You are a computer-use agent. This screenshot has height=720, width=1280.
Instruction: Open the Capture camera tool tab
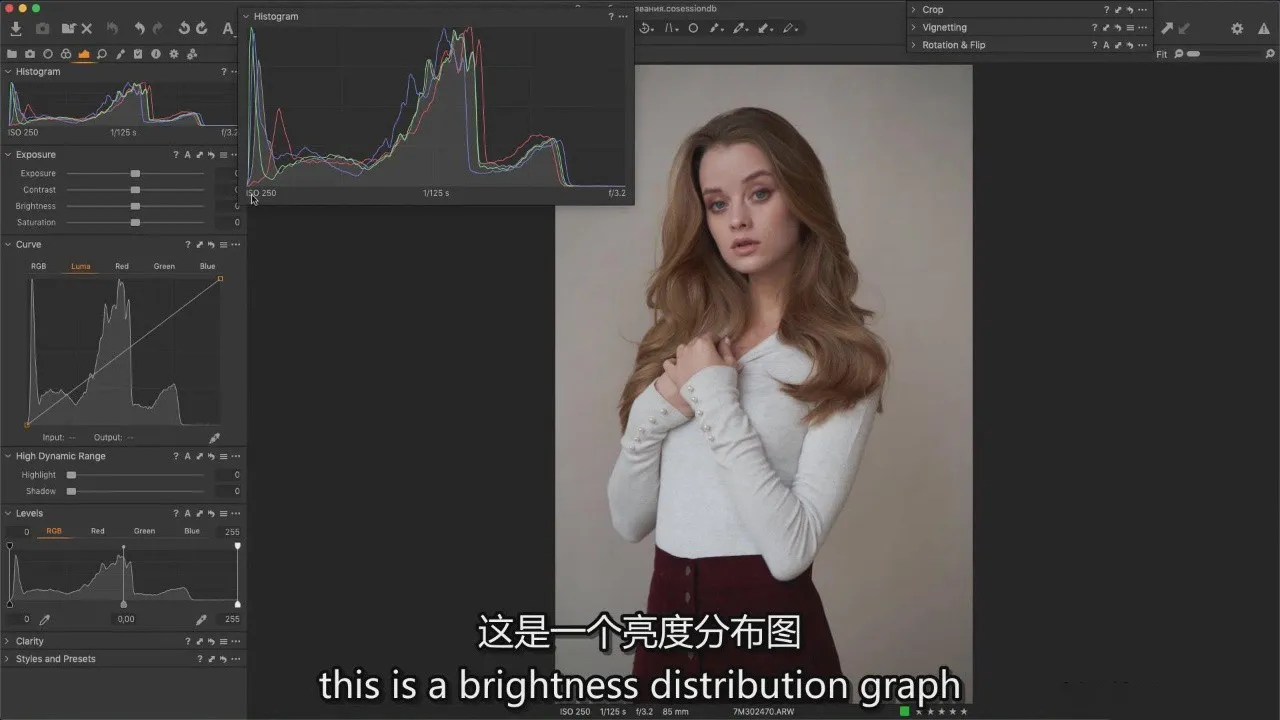click(30, 54)
